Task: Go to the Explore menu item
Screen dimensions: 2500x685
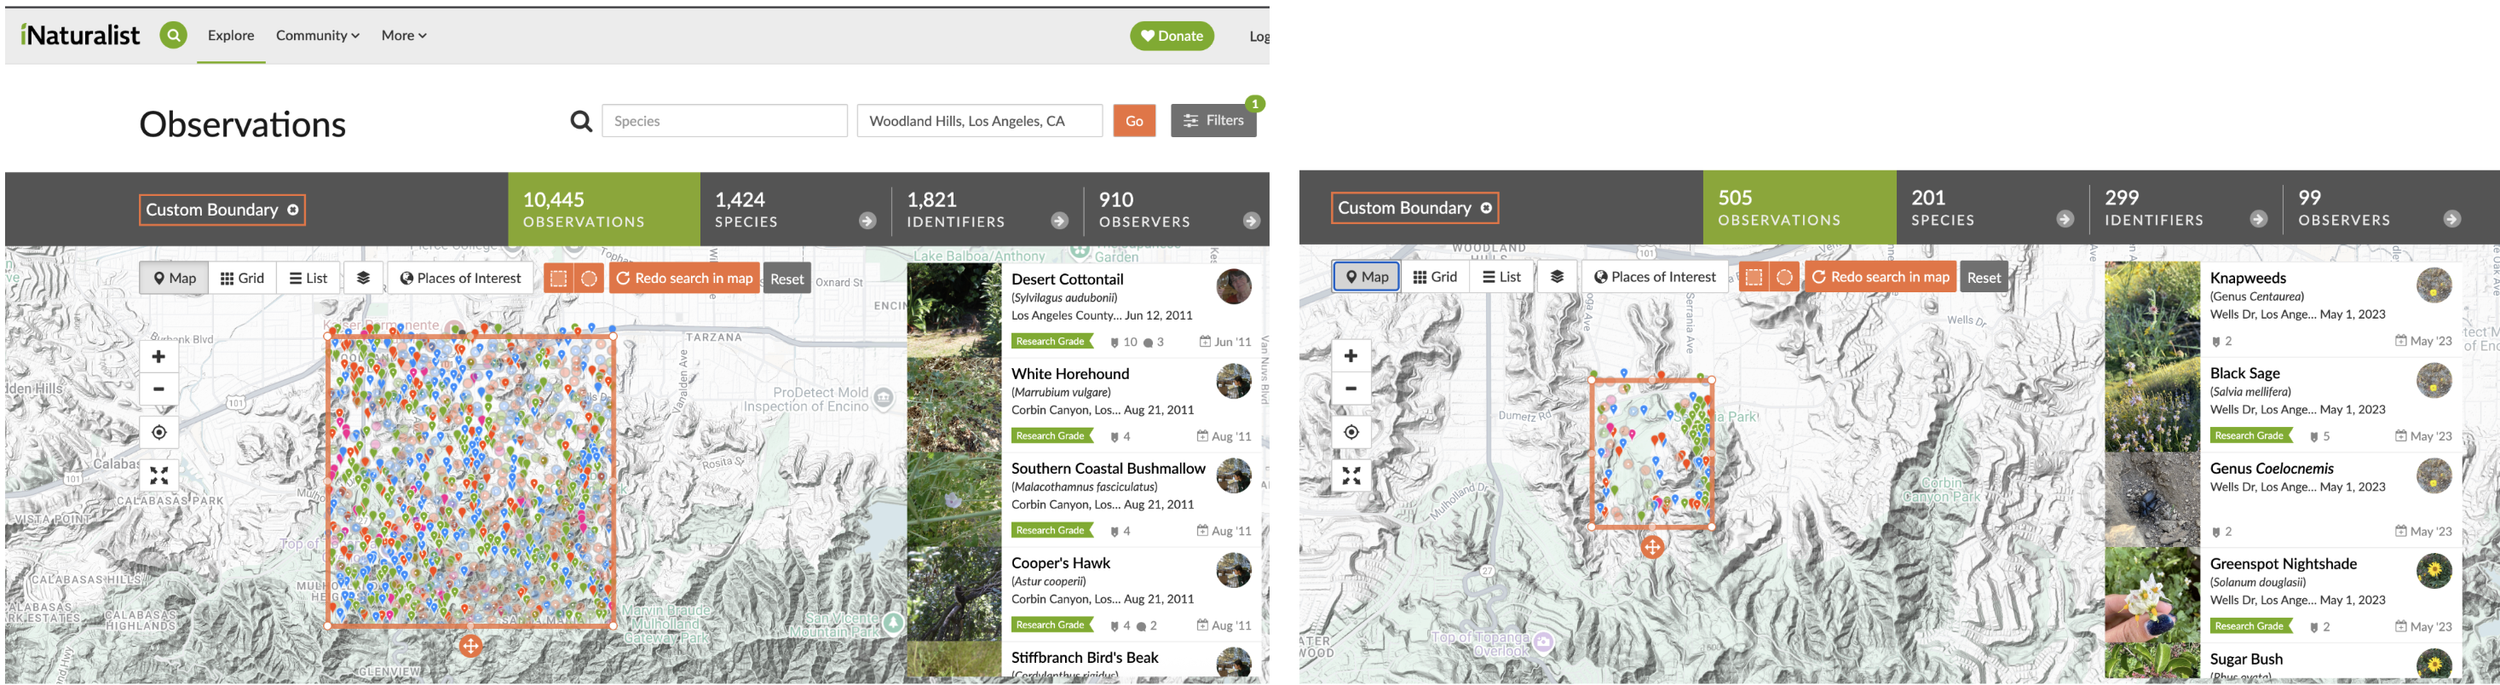Action: click(x=231, y=36)
